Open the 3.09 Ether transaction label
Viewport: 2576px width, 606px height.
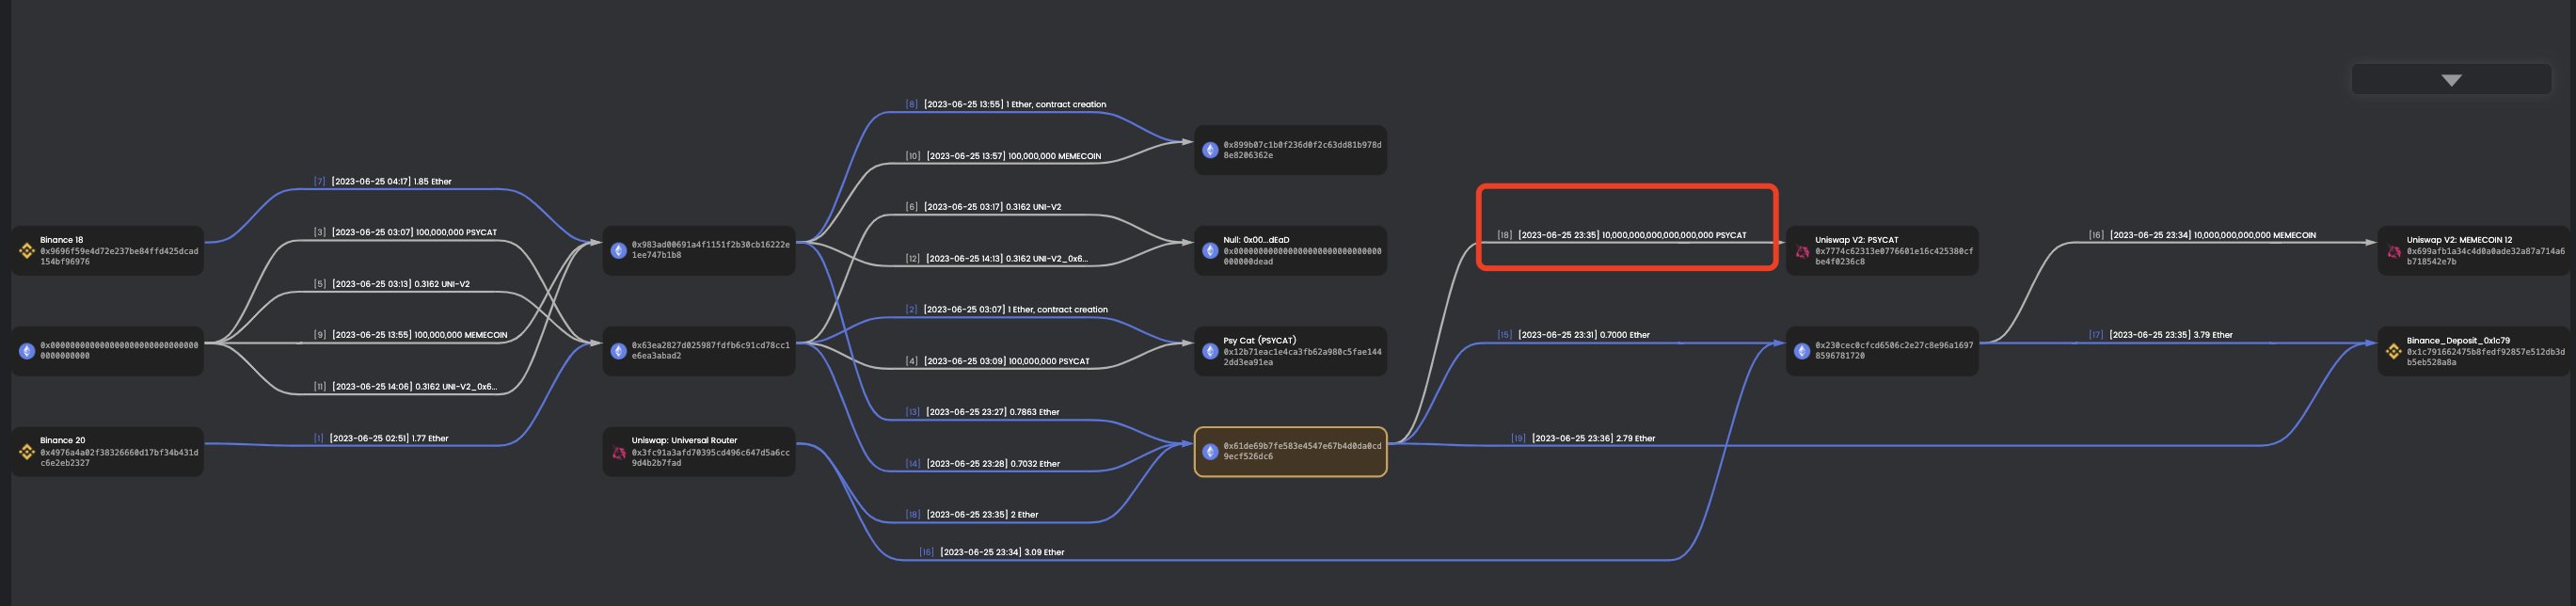[1001, 552]
